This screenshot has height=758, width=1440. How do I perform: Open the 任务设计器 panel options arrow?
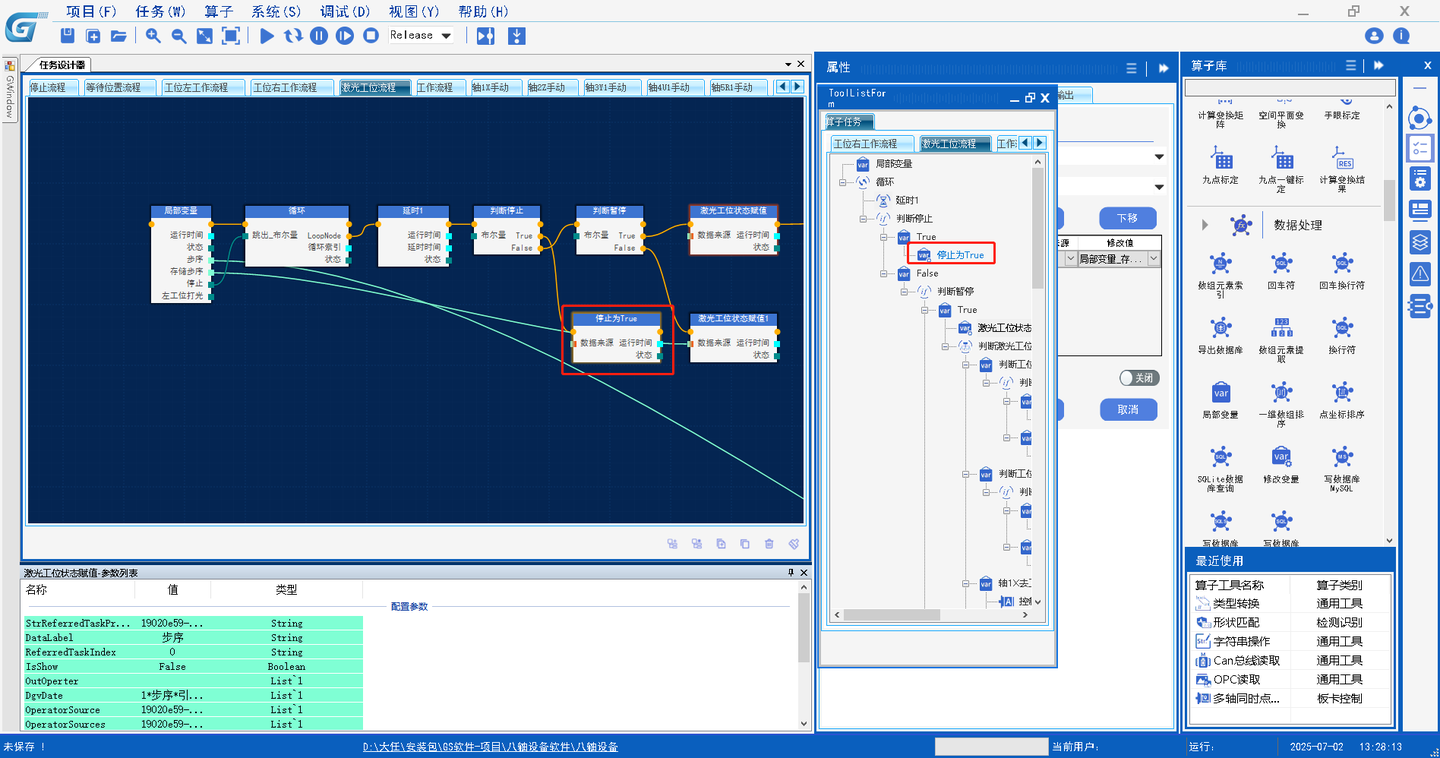coord(787,64)
